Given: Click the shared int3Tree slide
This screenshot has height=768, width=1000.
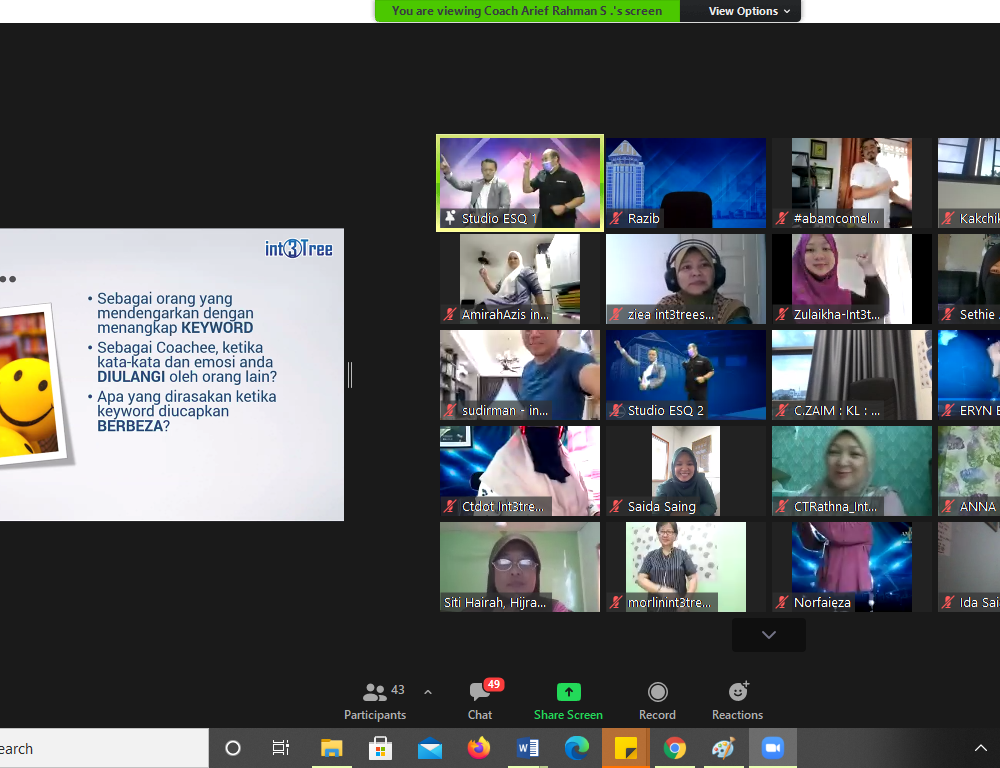Looking at the screenshot, I should coord(170,375).
